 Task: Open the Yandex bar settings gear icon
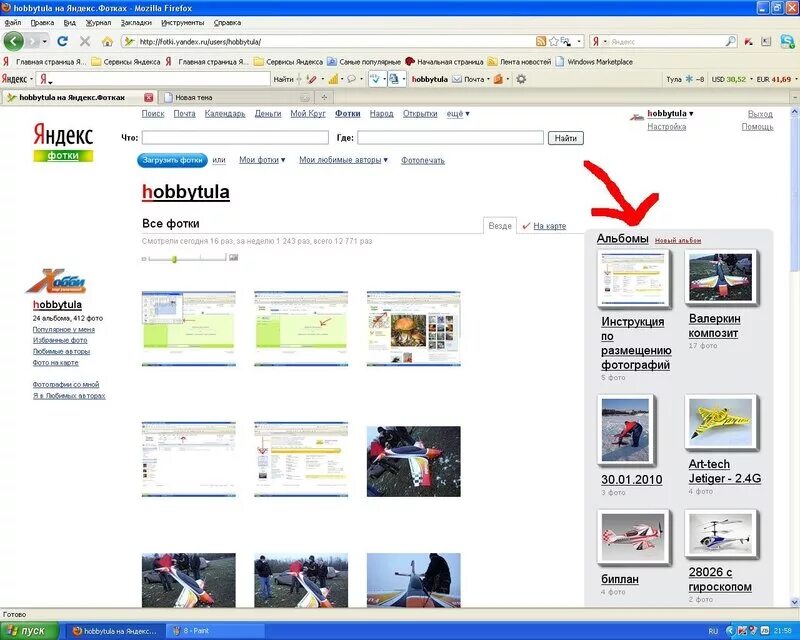click(521, 79)
